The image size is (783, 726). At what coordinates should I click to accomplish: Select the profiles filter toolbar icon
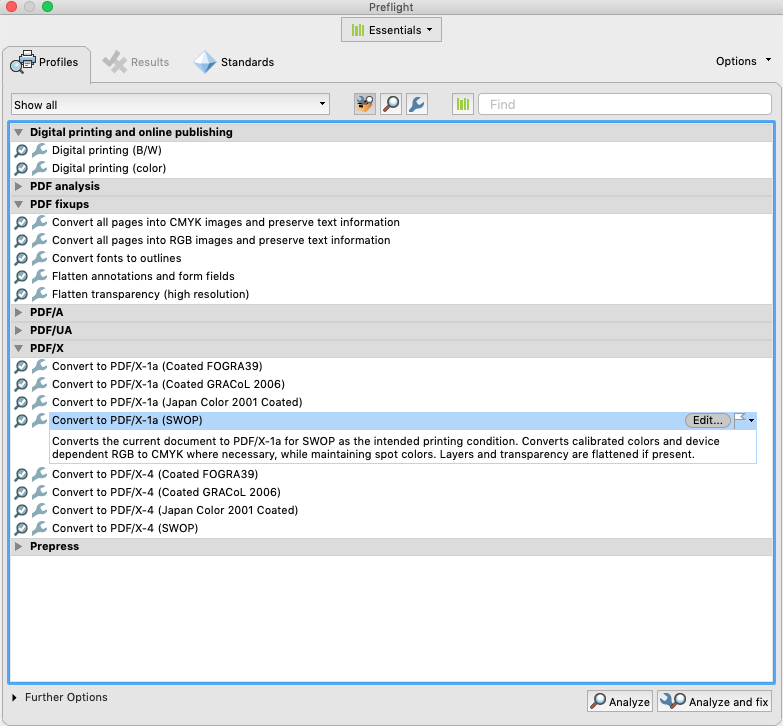pyautogui.click(x=365, y=104)
